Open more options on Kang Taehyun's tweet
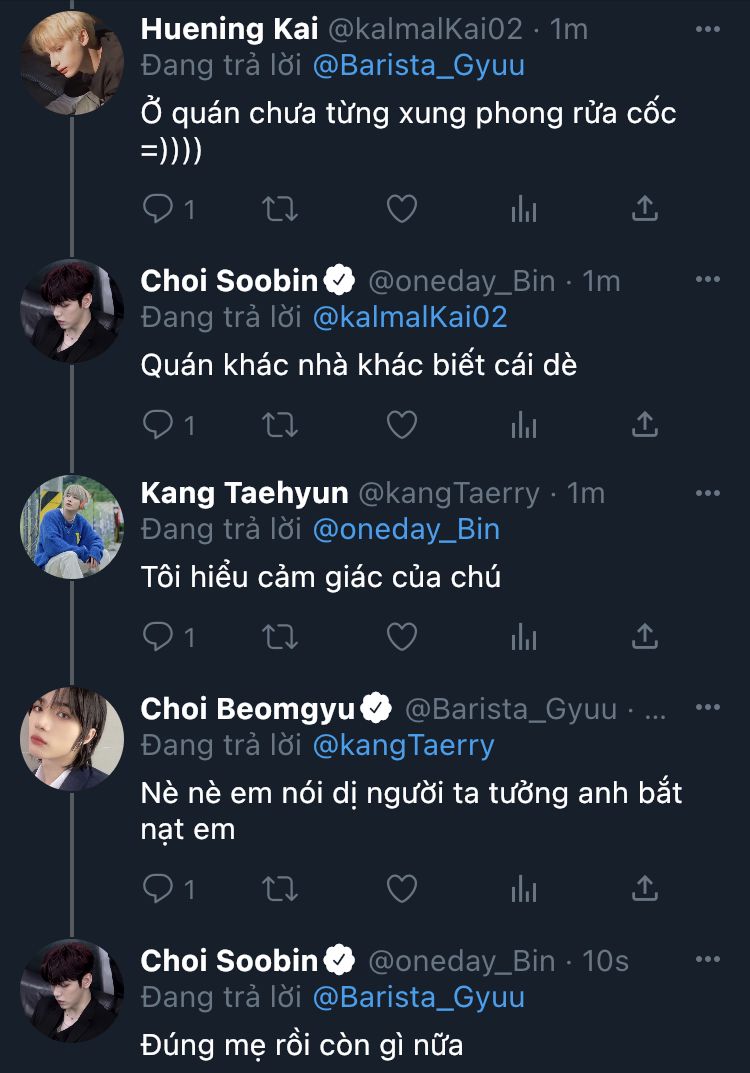The height and width of the screenshot is (1073, 750). (707, 493)
